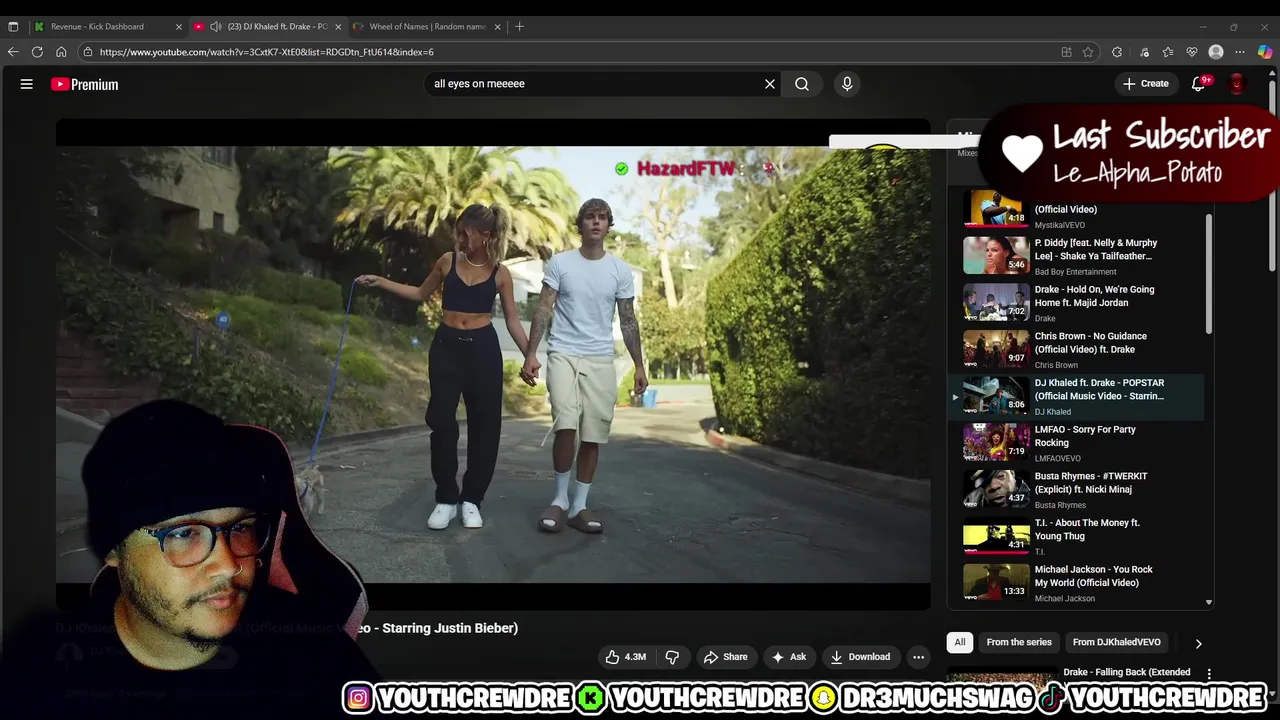Image resolution: width=1280 pixels, height=720 pixels.
Task: Open the tab actions menu icon
Action: [13, 26]
